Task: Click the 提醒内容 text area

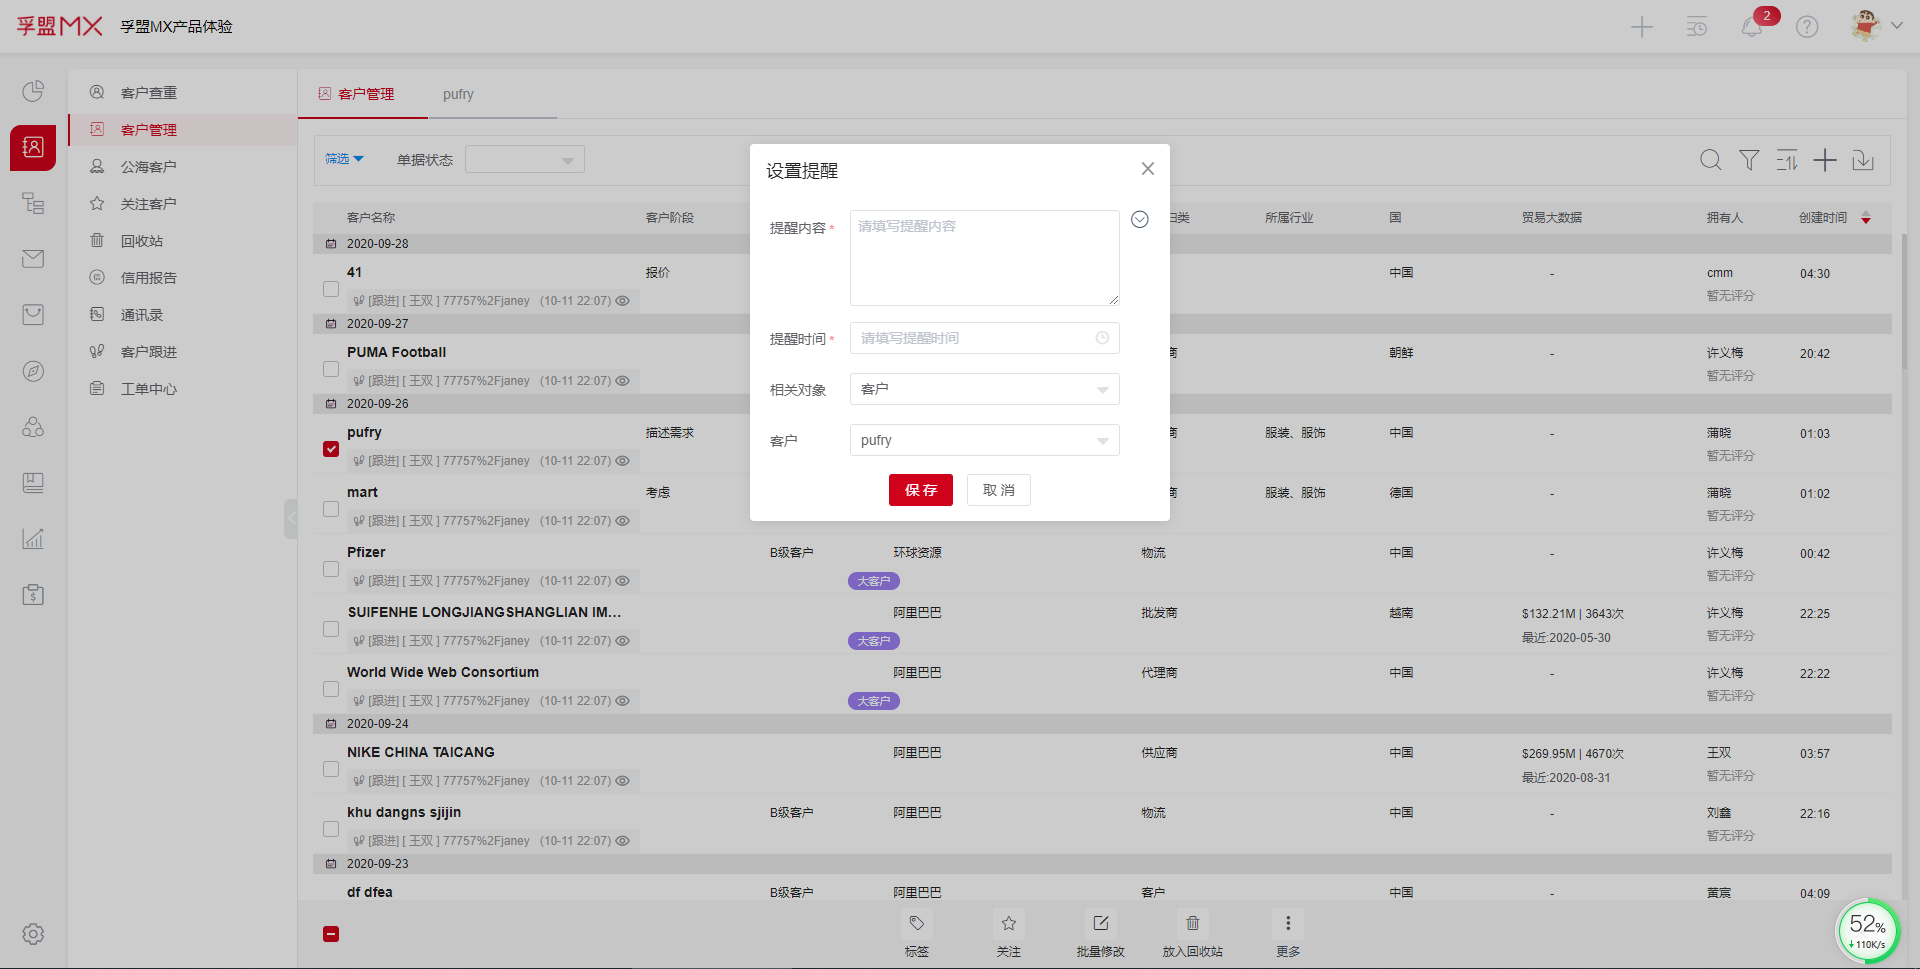Action: point(984,258)
